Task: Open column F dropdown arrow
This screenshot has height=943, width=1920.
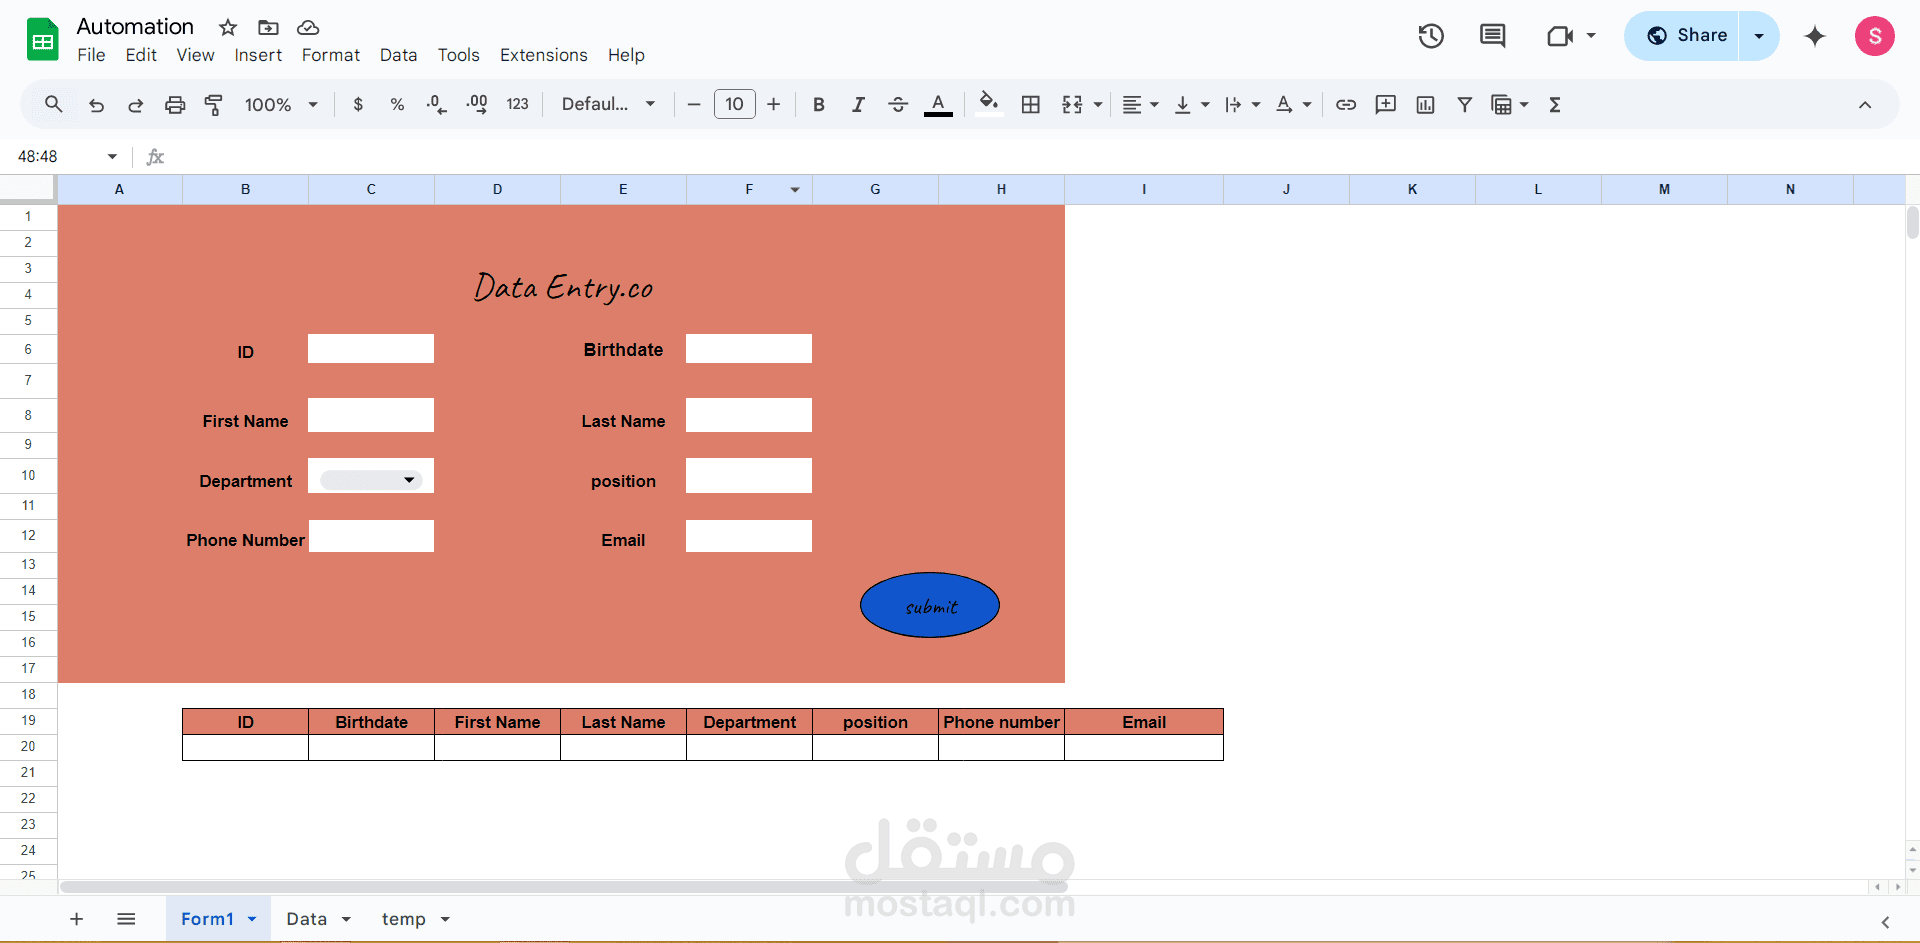Action: (795, 189)
